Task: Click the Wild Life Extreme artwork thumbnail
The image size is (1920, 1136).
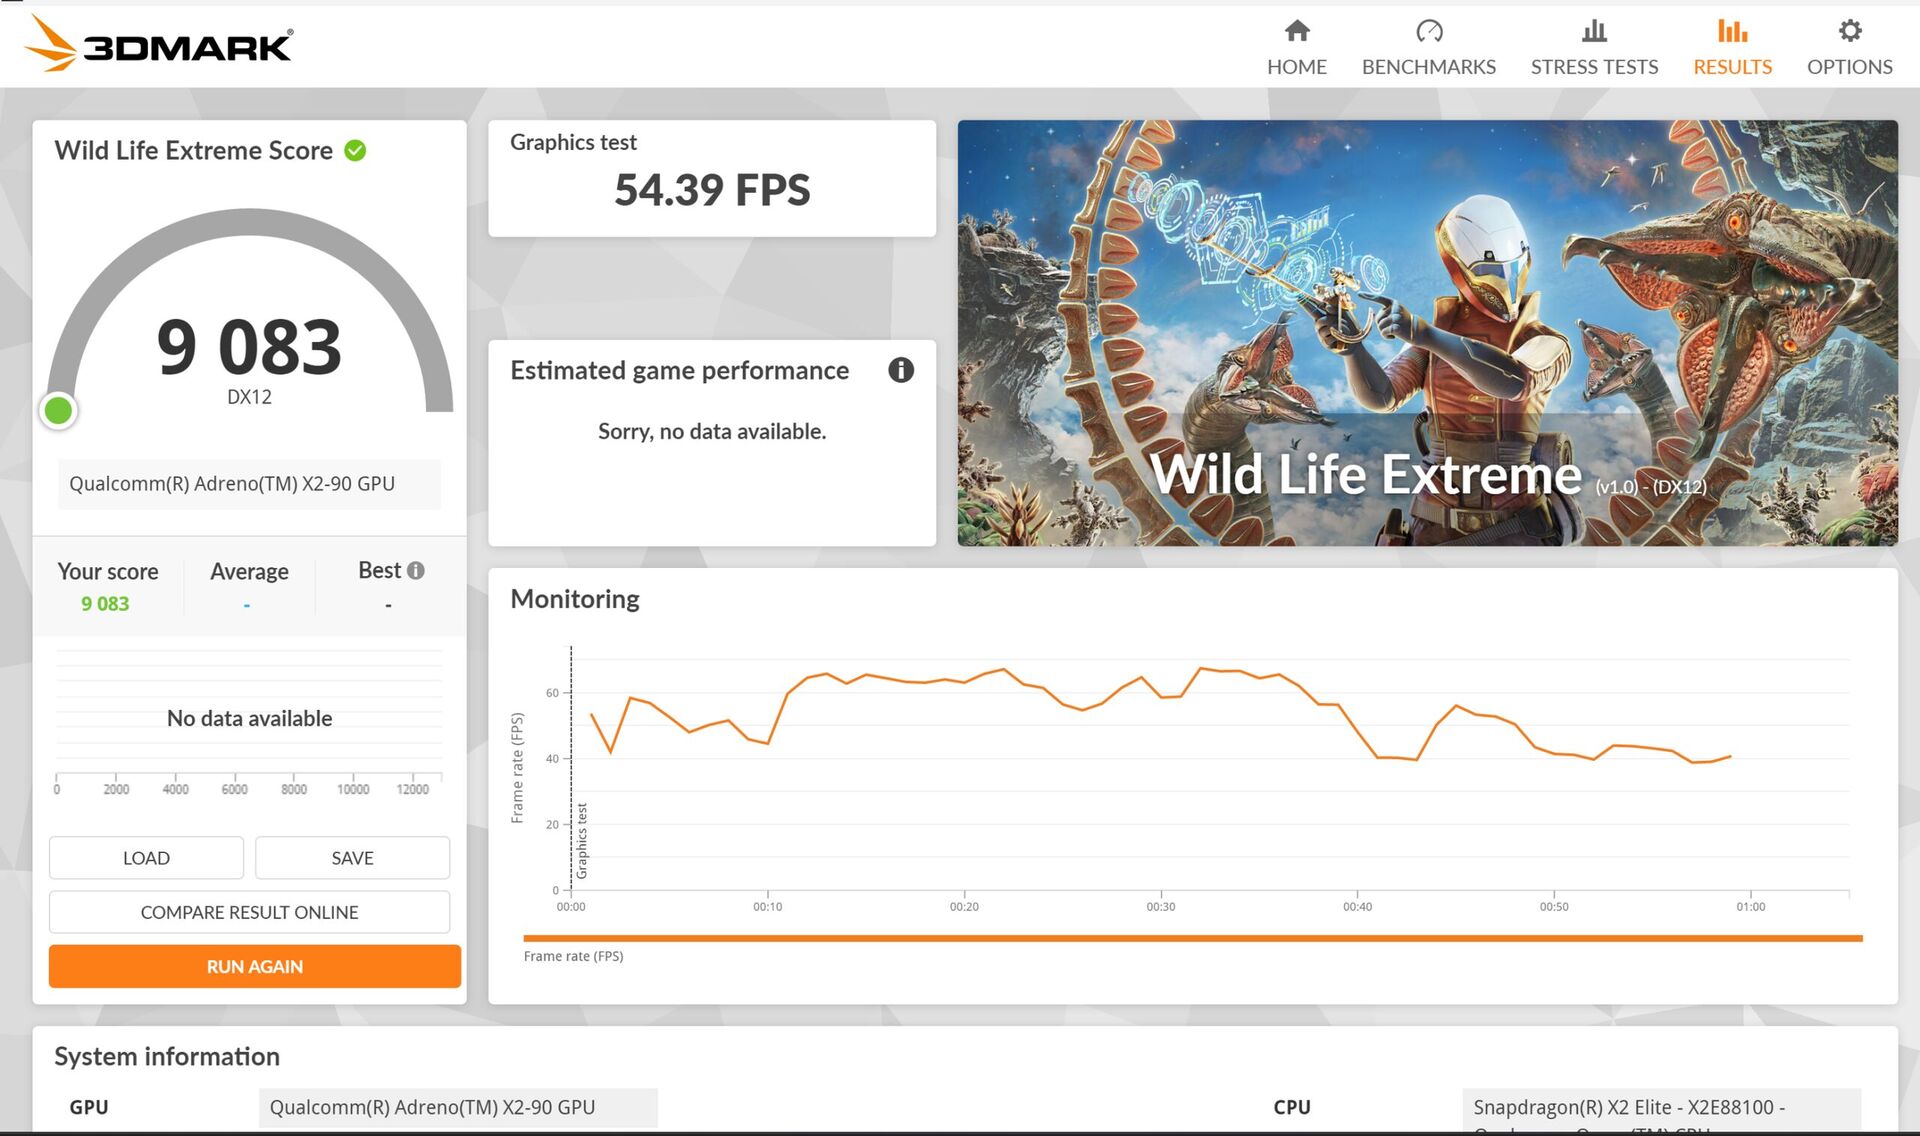Action: [1427, 333]
